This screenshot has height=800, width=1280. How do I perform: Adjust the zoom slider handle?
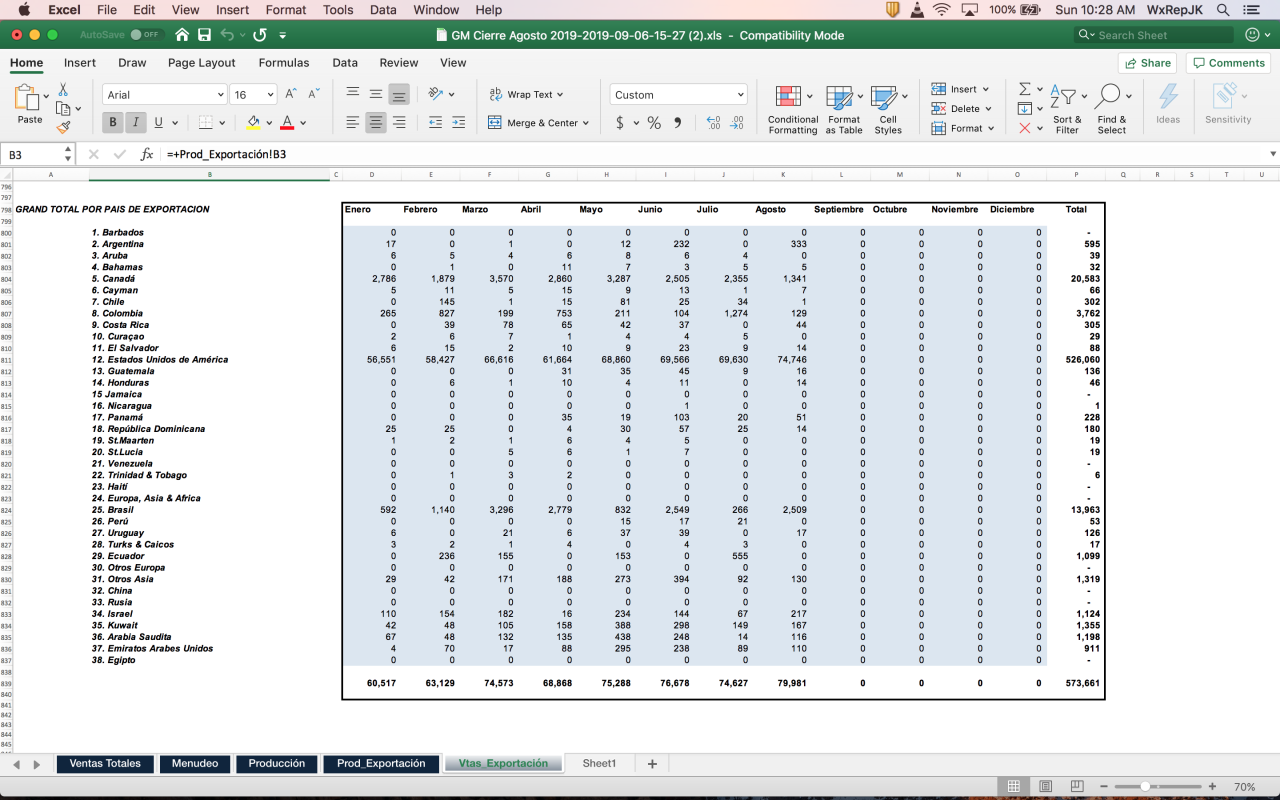point(1145,787)
